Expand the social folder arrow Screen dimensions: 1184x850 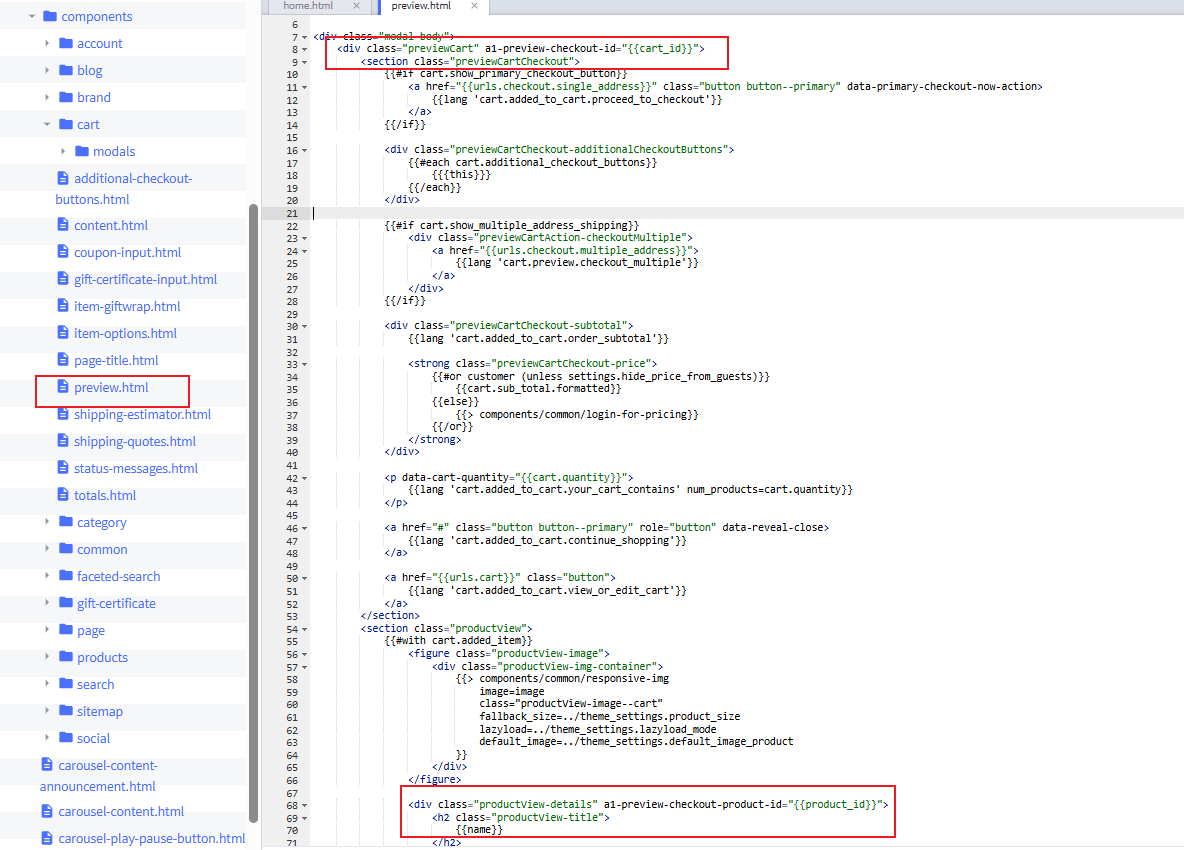click(47, 738)
